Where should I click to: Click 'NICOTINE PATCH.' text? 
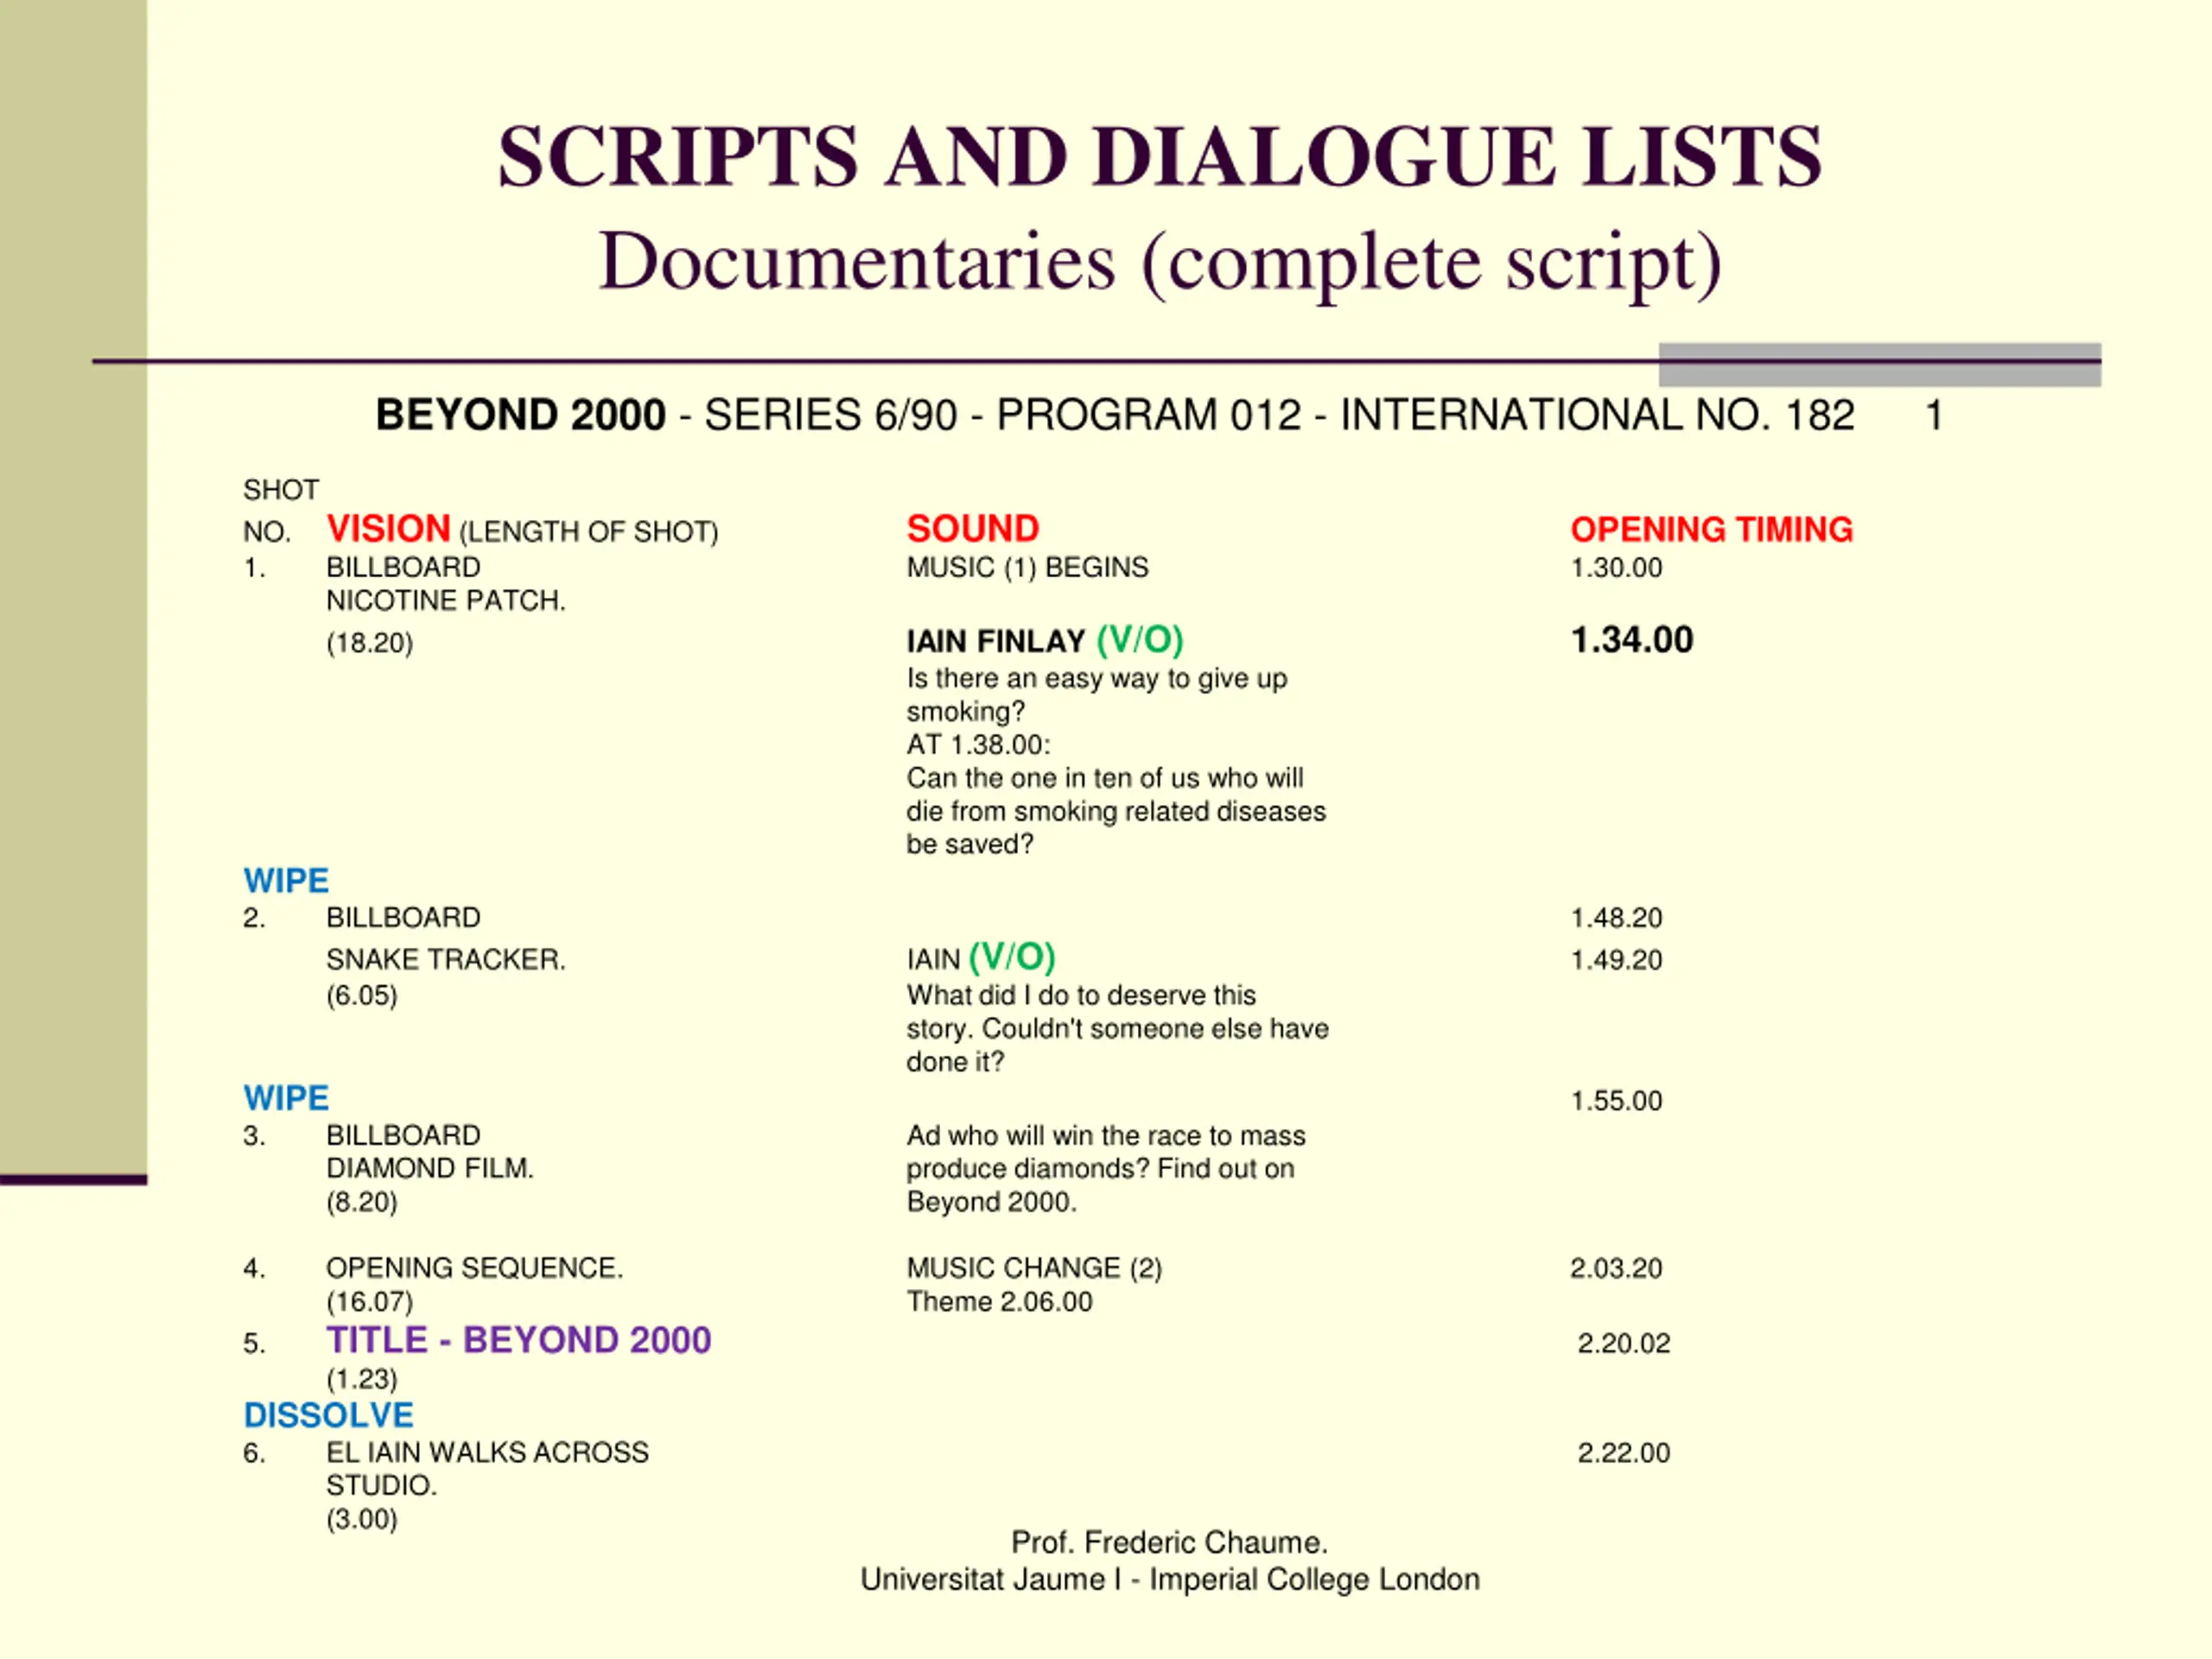pyautogui.click(x=446, y=601)
